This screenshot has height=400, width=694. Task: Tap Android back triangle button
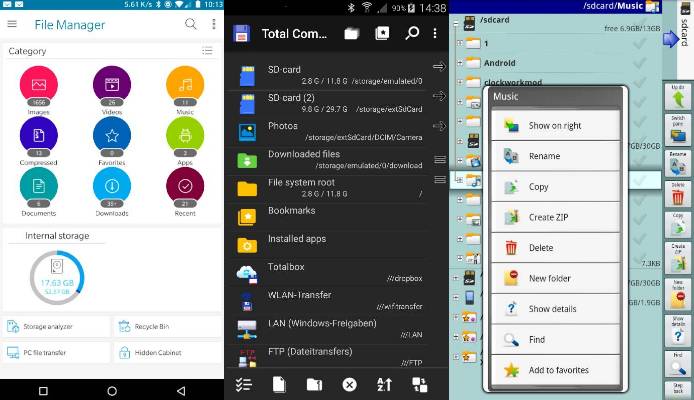181,391
